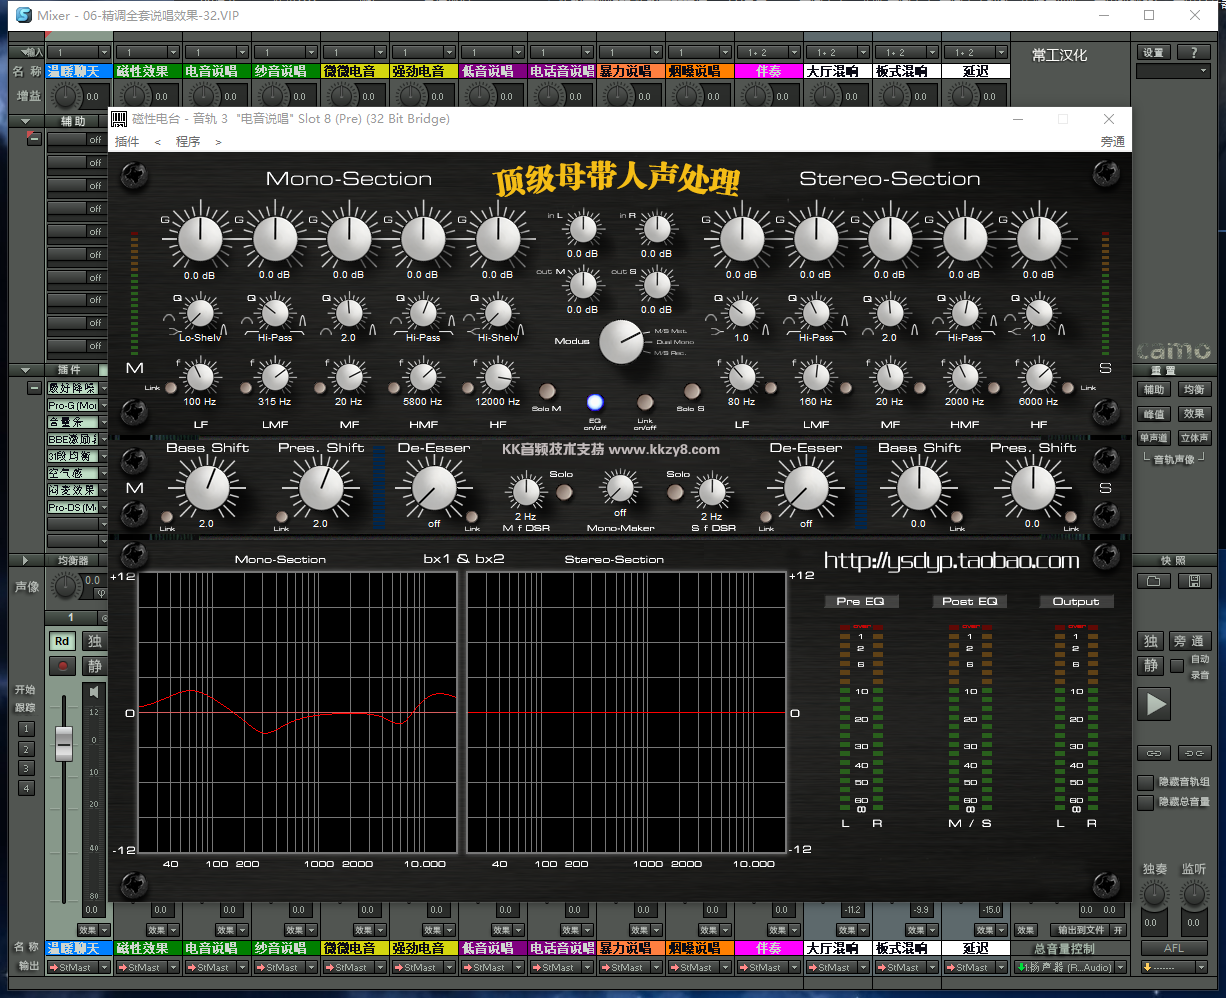Image resolution: width=1226 pixels, height=998 pixels.
Task: Click the 均衡 reset button
Action: click(x=1194, y=389)
